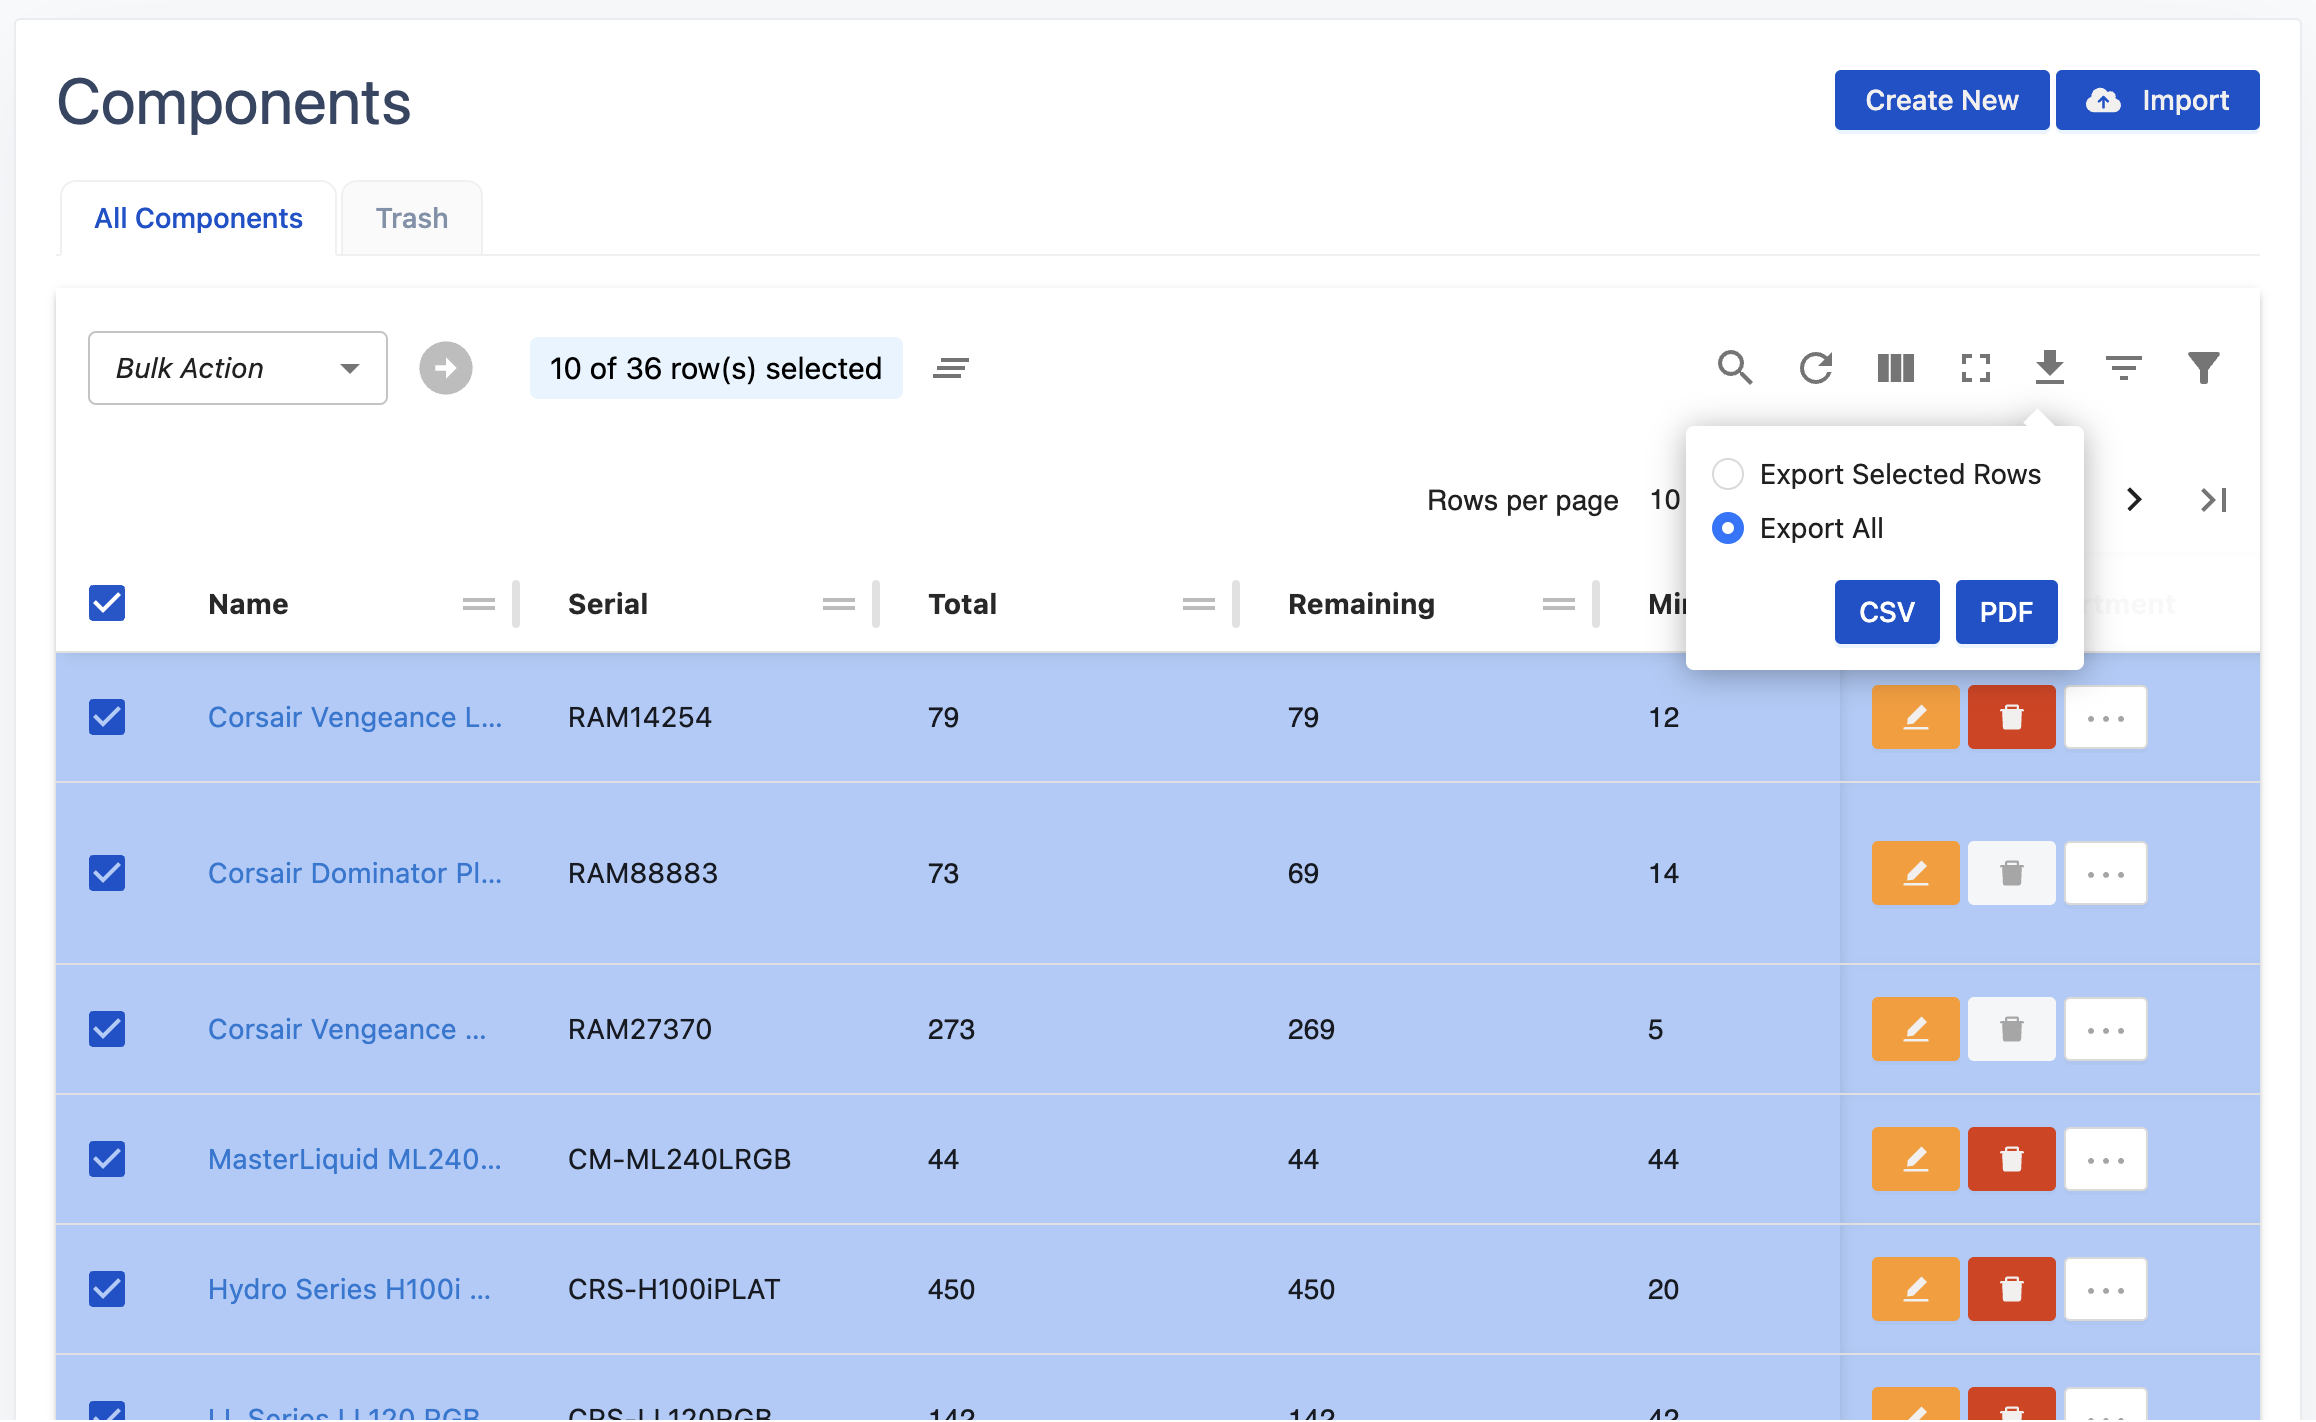Click the download export icon

[2049, 368]
